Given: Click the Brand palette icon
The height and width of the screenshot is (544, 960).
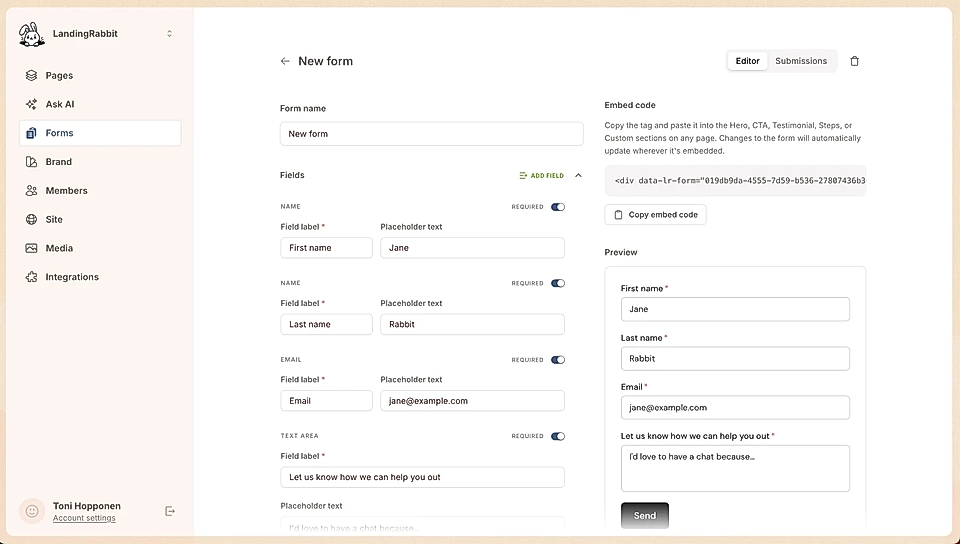Looking at the screenshot, I should 31,162.
